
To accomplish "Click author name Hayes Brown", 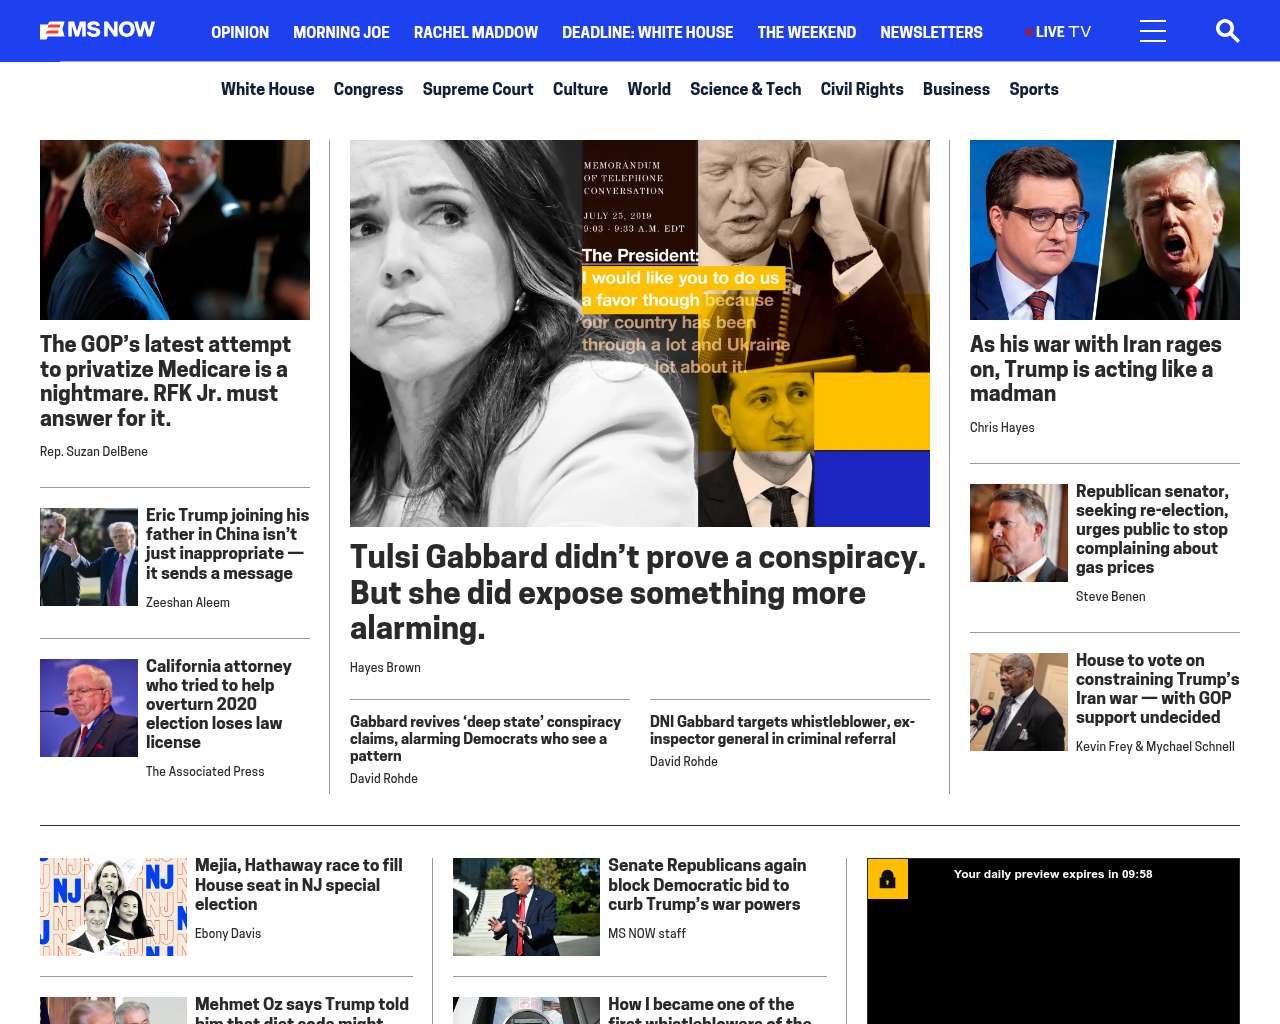I will coord(385,668).
